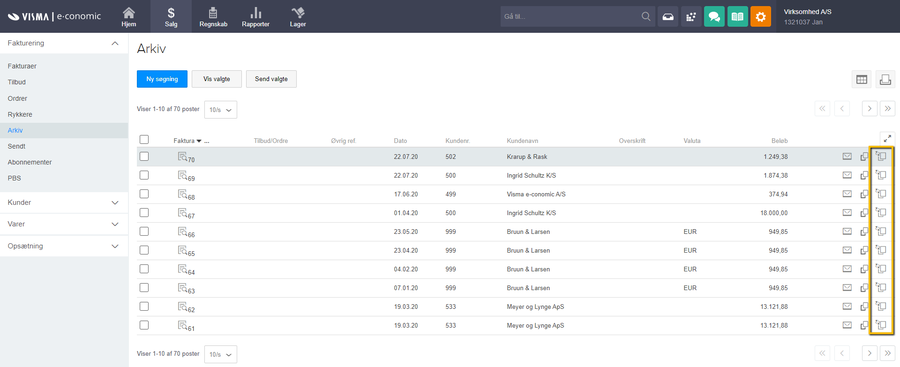Open the orange settings gear

(761, 17)
